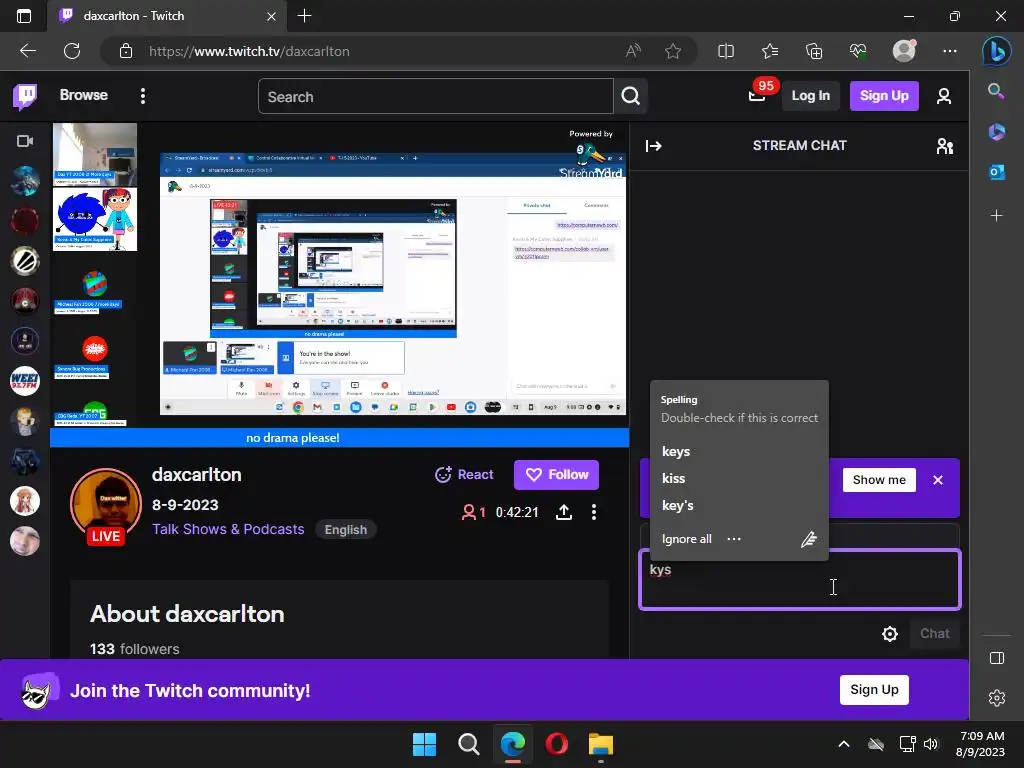Open the Edge profile avatar
Screen dimensions: 1024x768
pyautogui.click(x=904, y=51)
